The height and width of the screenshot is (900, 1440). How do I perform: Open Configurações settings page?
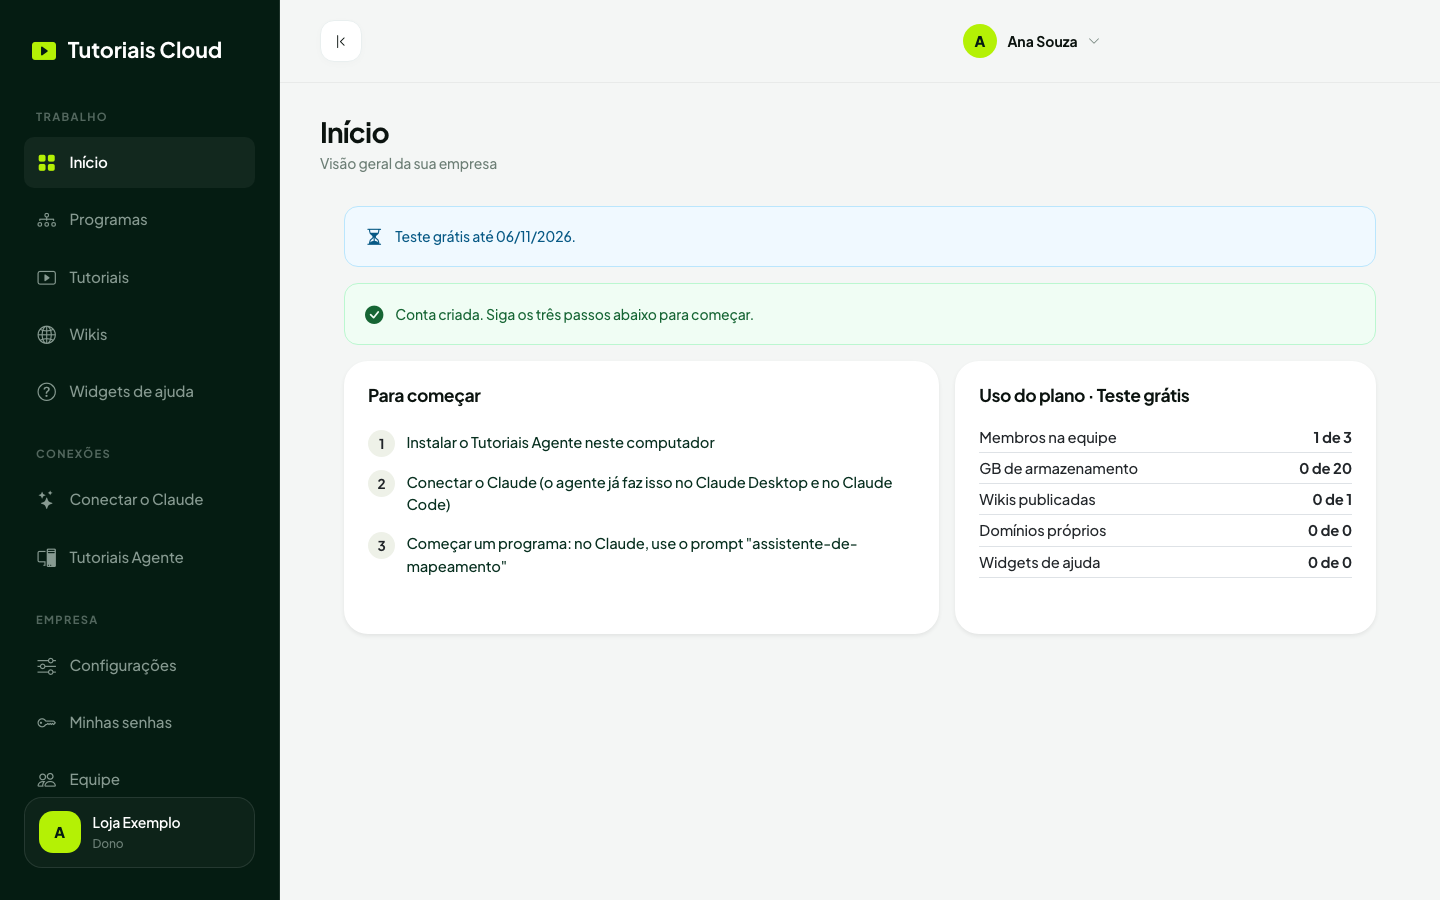click(139, 666)
